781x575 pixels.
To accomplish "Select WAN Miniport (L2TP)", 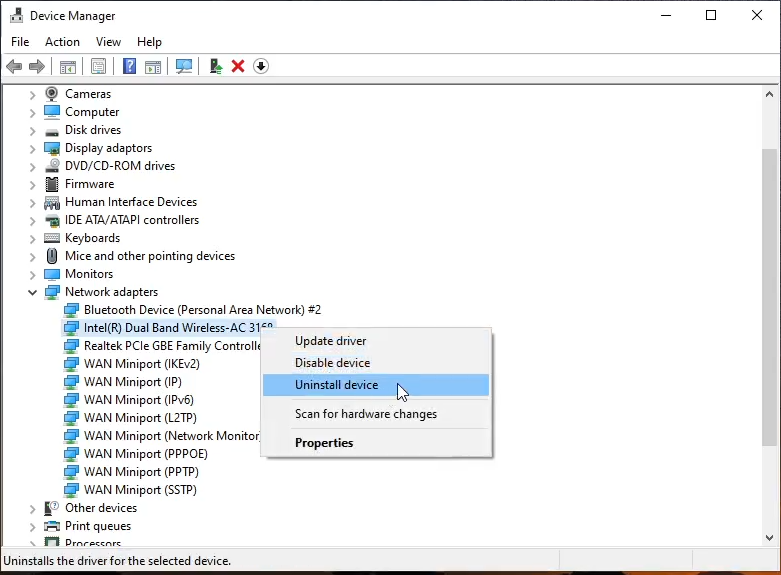I will (140, 418).
